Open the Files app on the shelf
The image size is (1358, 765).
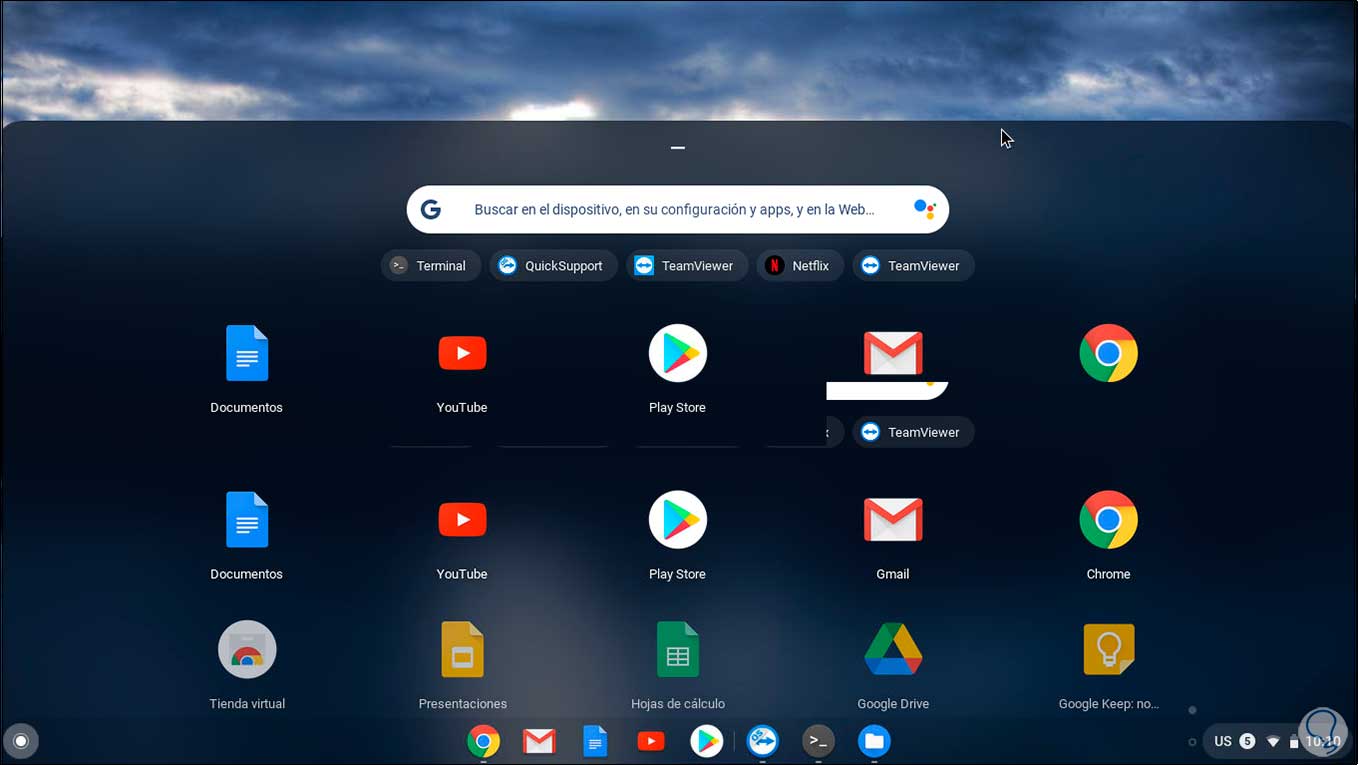[x=874, y=741]
